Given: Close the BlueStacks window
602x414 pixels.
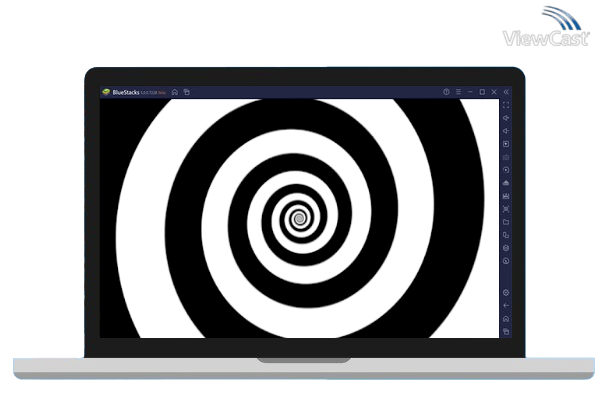Looking at the screenshot, I should click(494, 92).
